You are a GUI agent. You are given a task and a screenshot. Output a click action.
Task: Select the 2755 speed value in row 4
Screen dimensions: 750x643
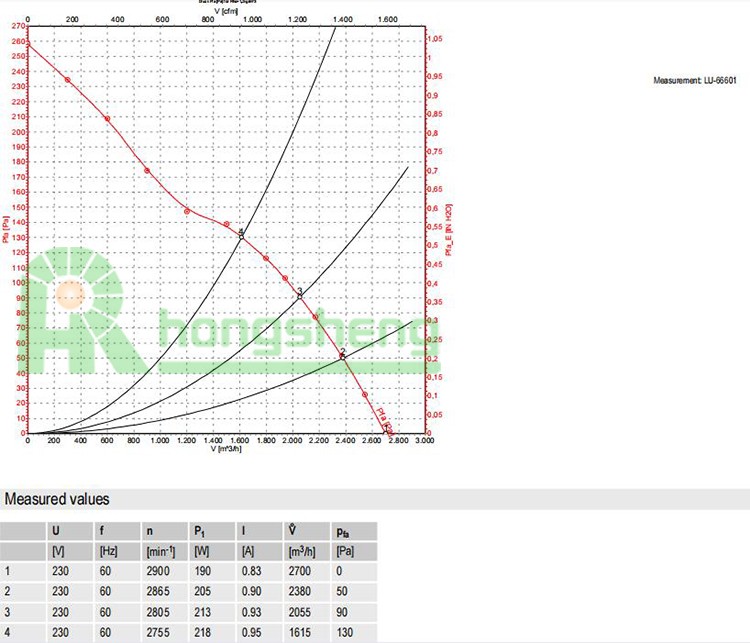pos(159,632)
